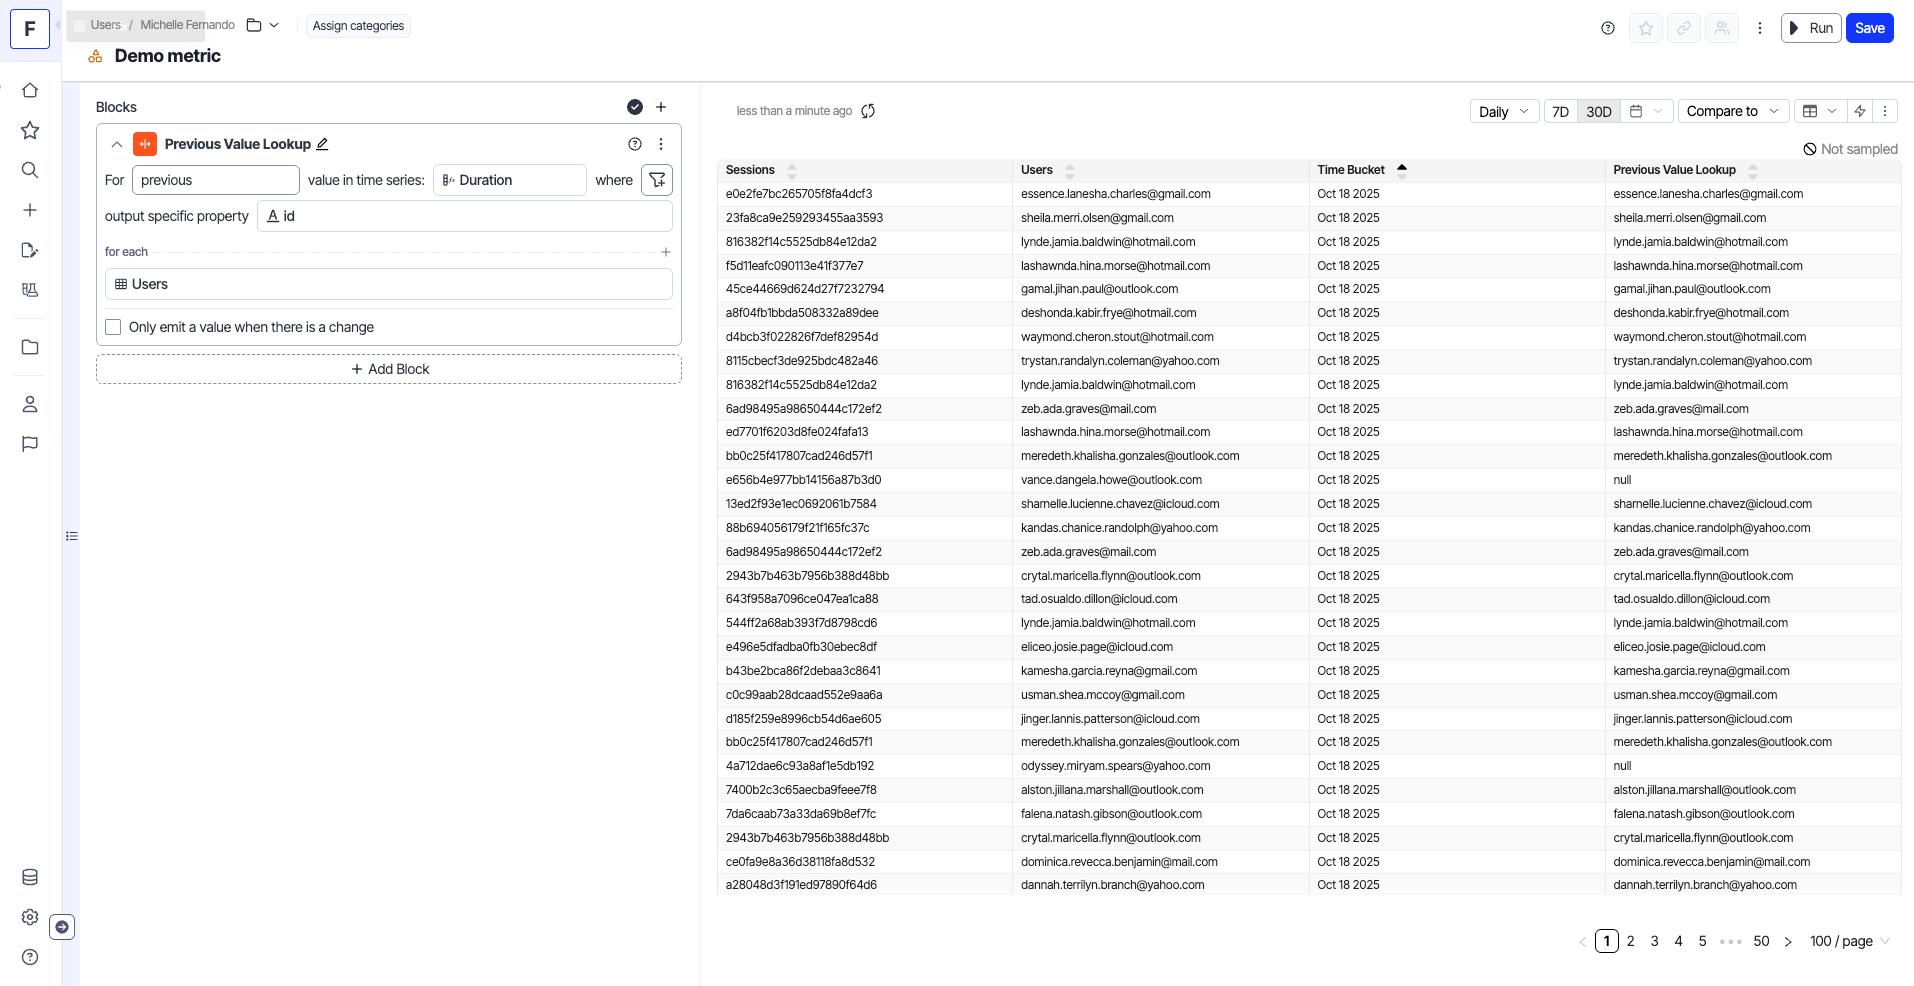Sort by the Time Bucket column
The height and width of the screenshot is (986, 1914).
(1351, 170)
